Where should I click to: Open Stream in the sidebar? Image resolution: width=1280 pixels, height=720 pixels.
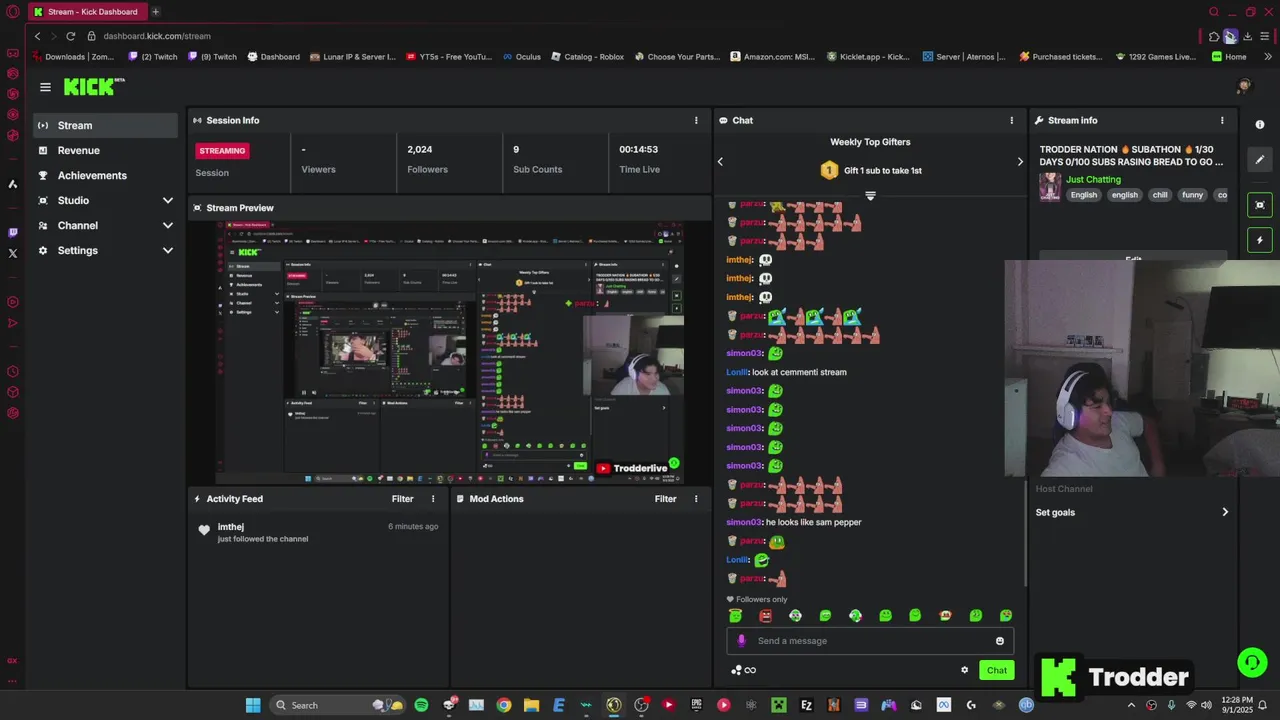click(x=105, y=125)
